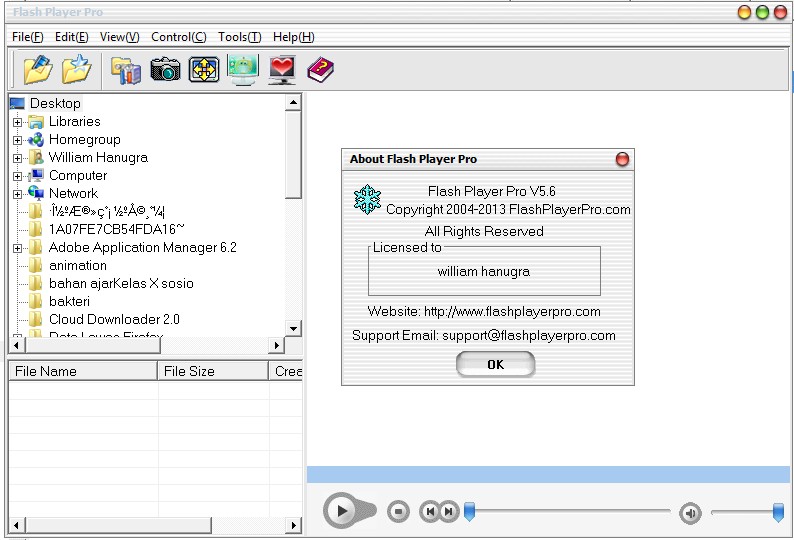Select the Desktop root label
The width and height of the screenshot is (794, 540).
click(55, 103)
